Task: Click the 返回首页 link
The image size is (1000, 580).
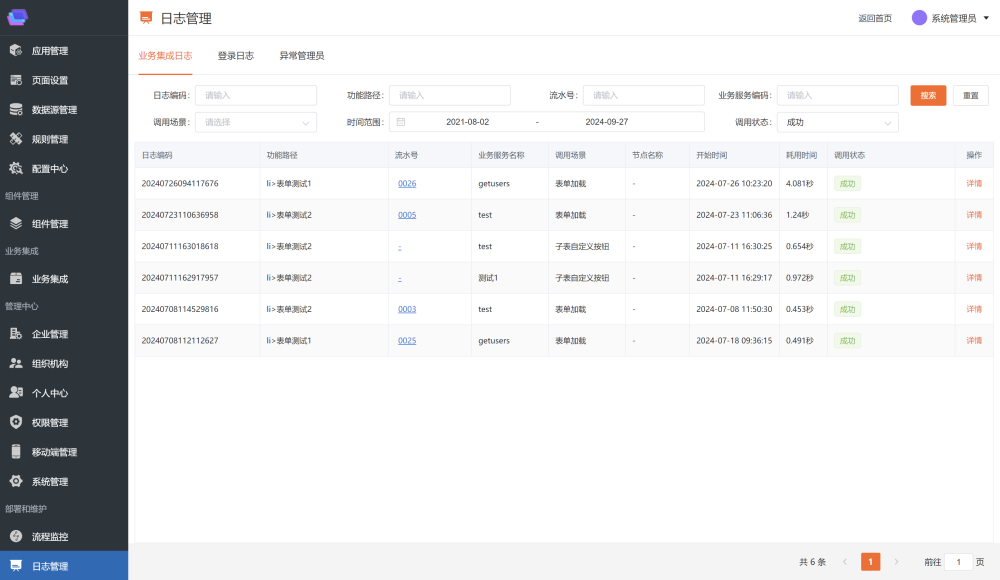Action: tap(874, 18)
